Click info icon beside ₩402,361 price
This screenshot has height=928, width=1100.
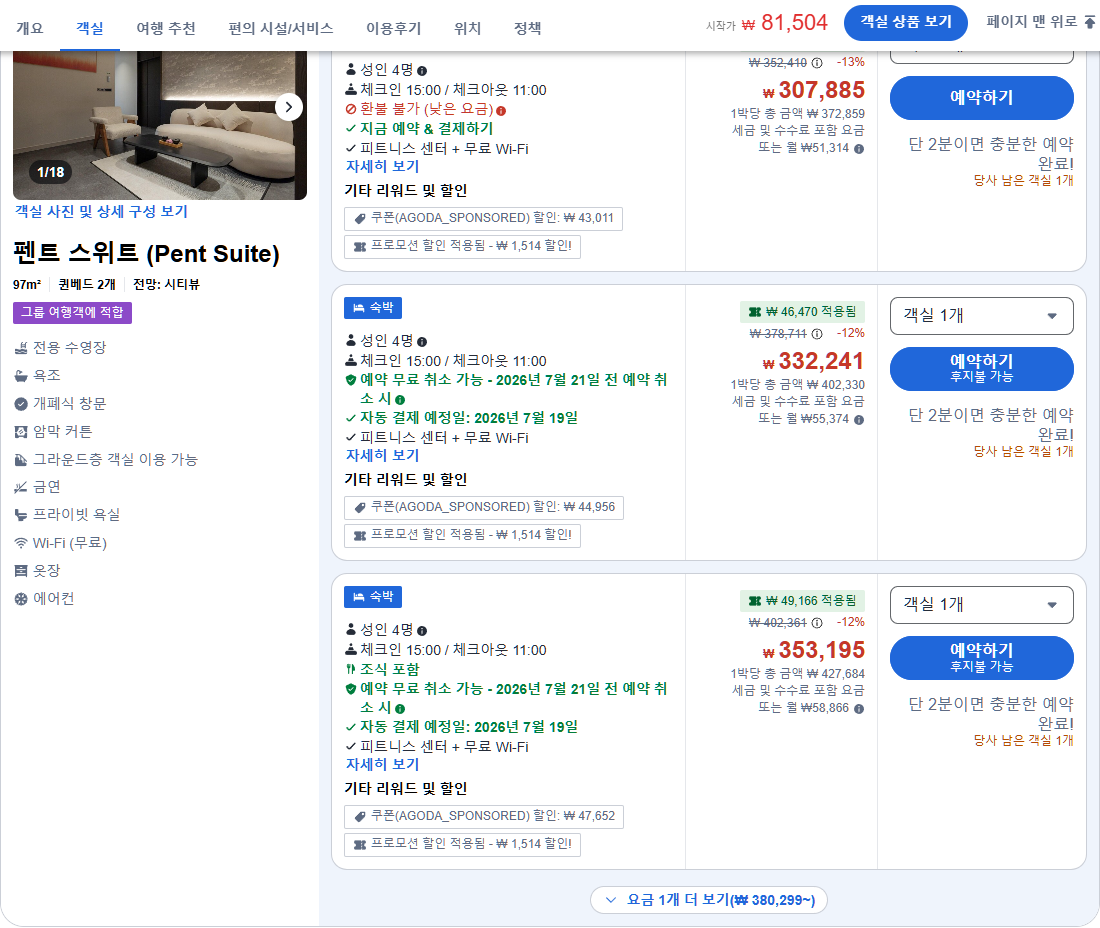[817, 623]
